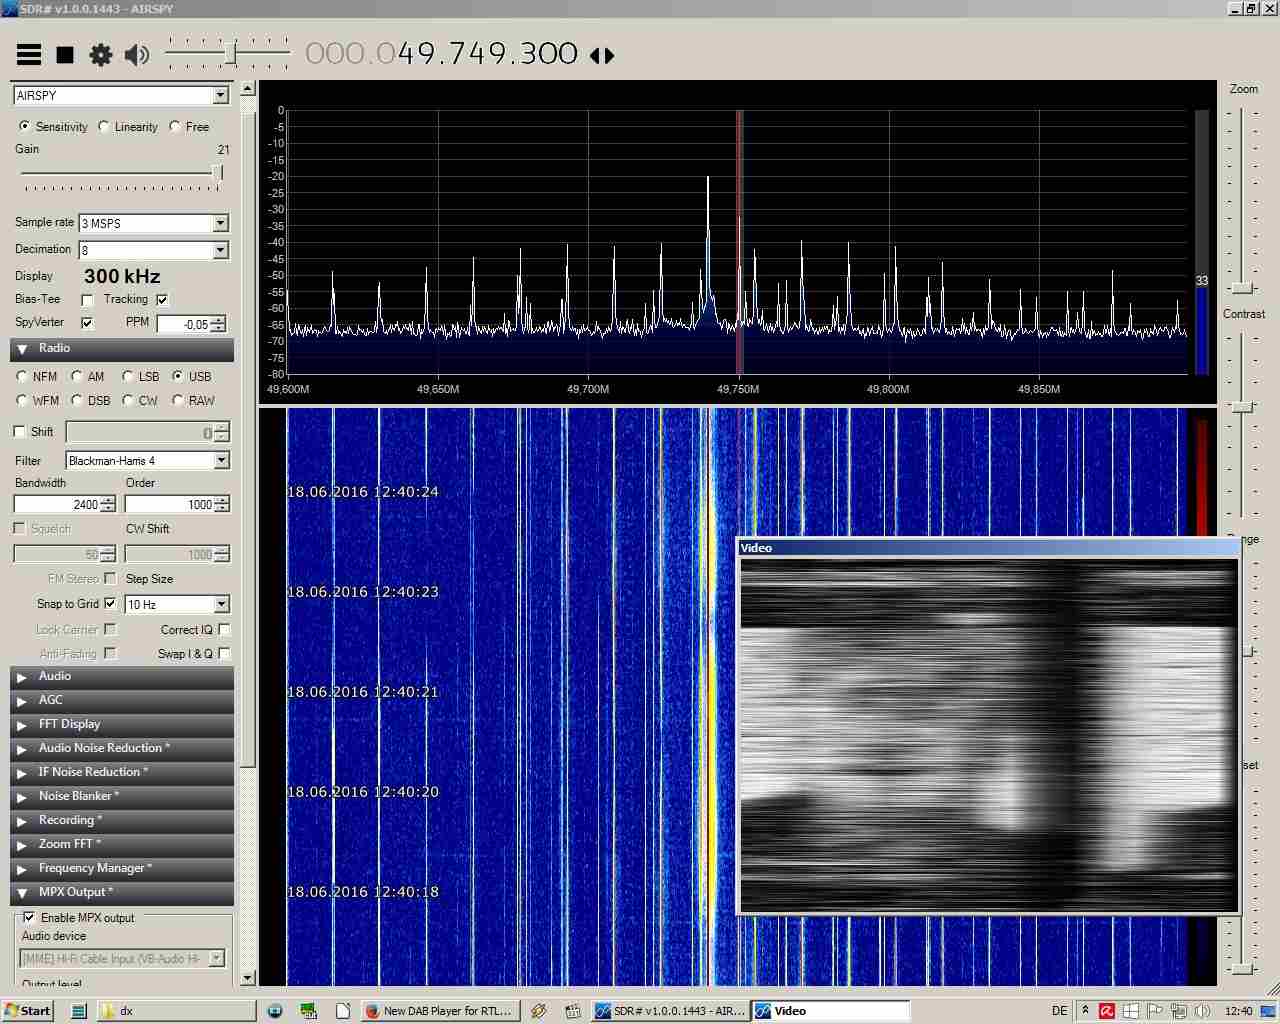Click the taskbar clock showing 12:40
The height and width of the screenshot is (1024, 1280).
[x=1238, y=1011]
